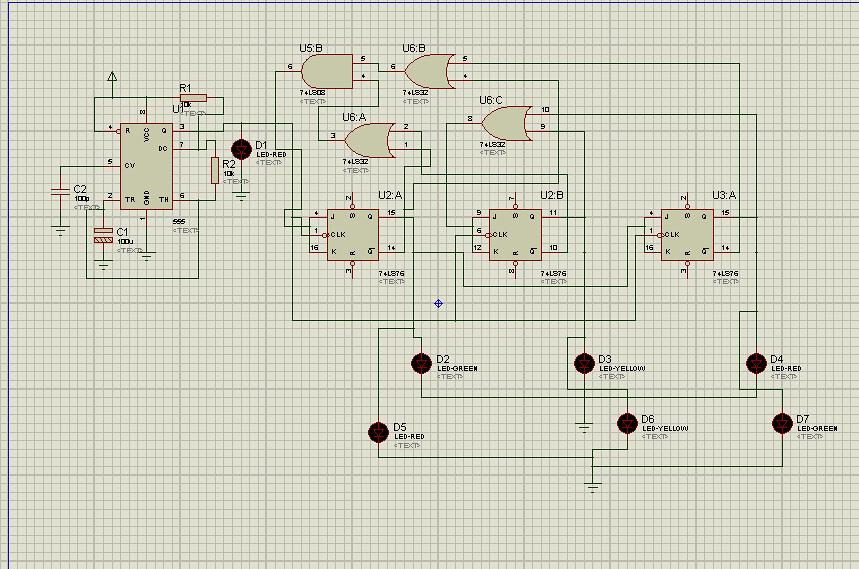Click the ground symbol below LED D3
Viewport: 859px width, 569px height.
[x=584, y=428]
